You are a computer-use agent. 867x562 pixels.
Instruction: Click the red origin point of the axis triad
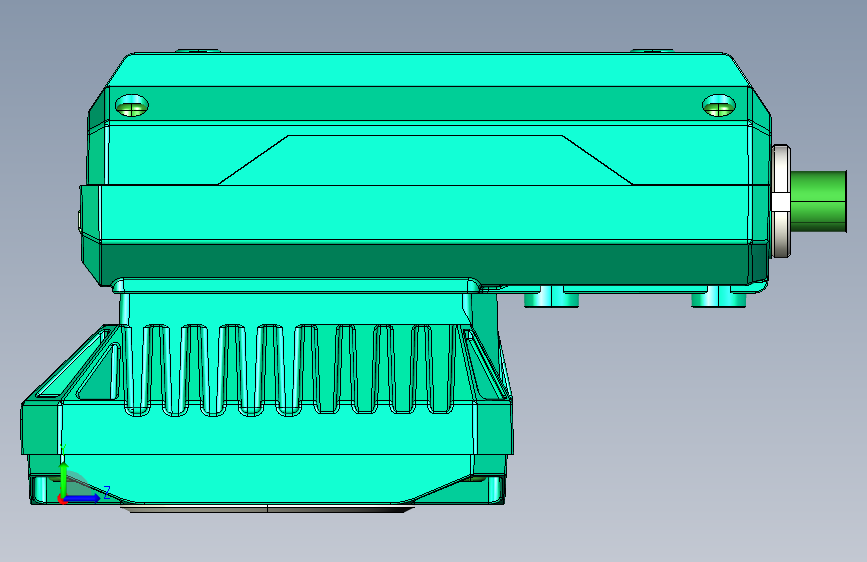61,499
